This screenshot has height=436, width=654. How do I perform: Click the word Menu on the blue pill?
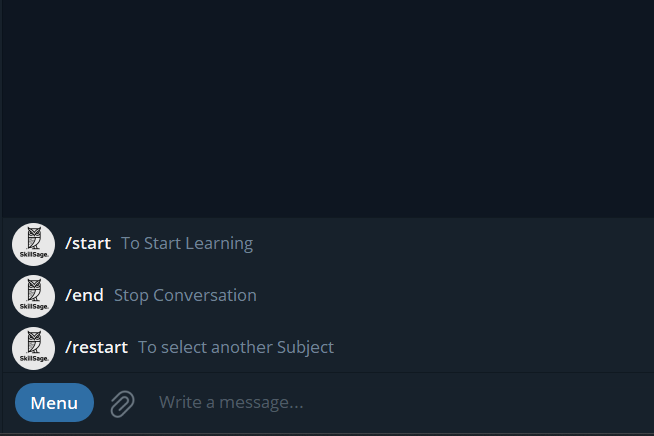tap(54, 403)
